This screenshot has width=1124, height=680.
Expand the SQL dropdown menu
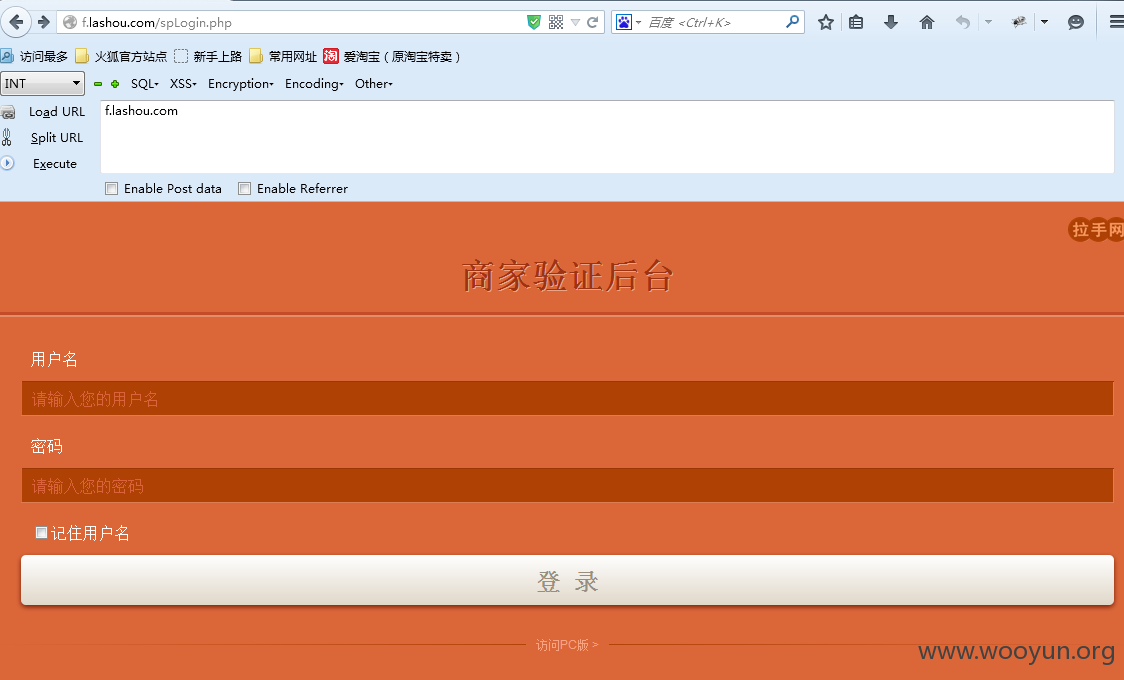[x=144, y=84]
